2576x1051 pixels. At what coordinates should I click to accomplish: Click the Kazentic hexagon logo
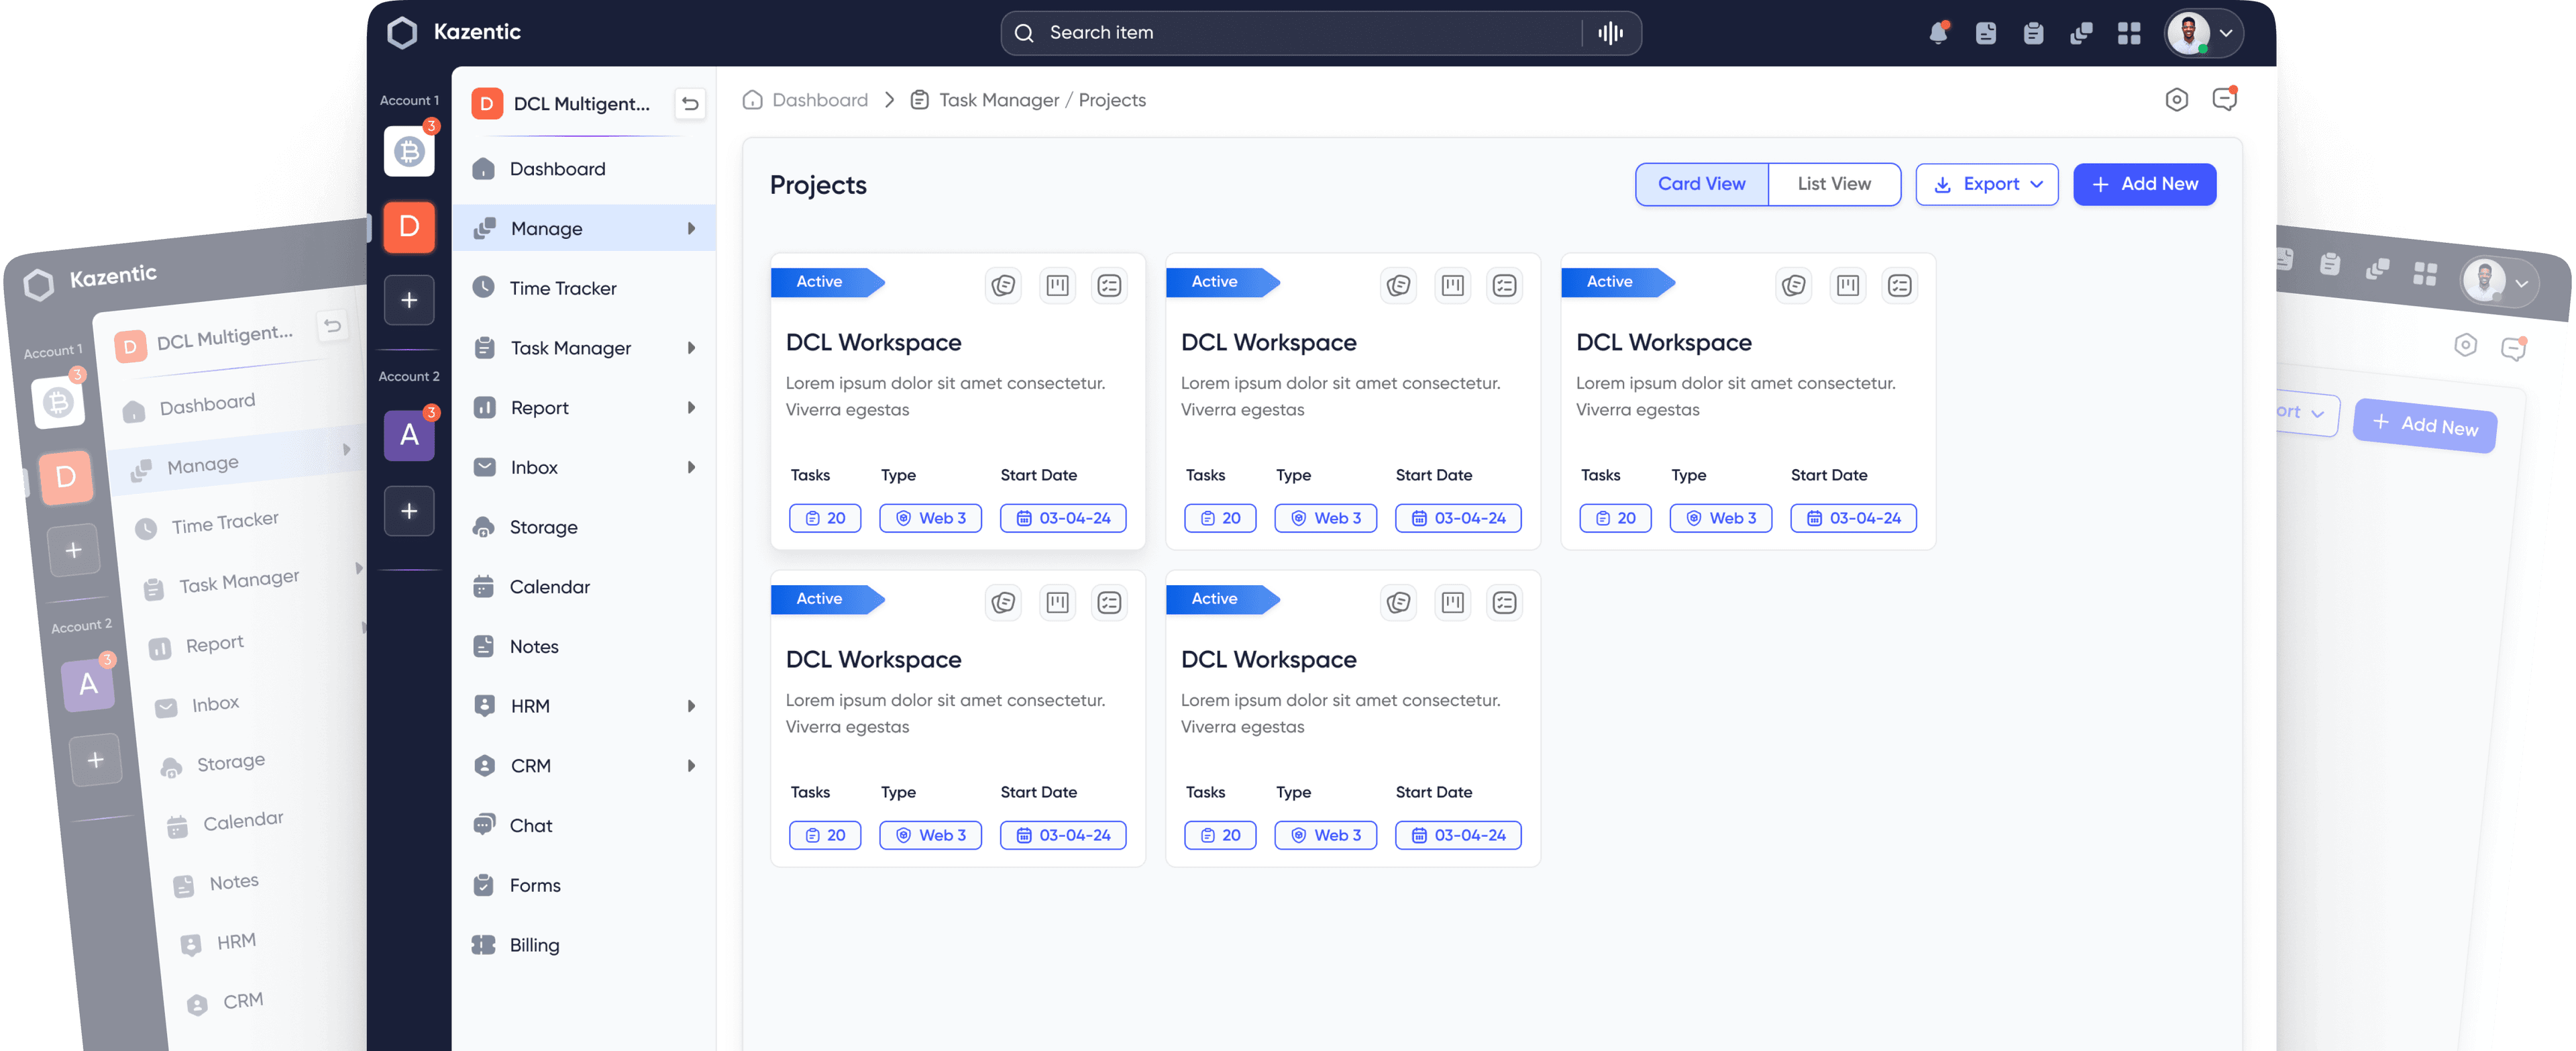tap(402, 32)
